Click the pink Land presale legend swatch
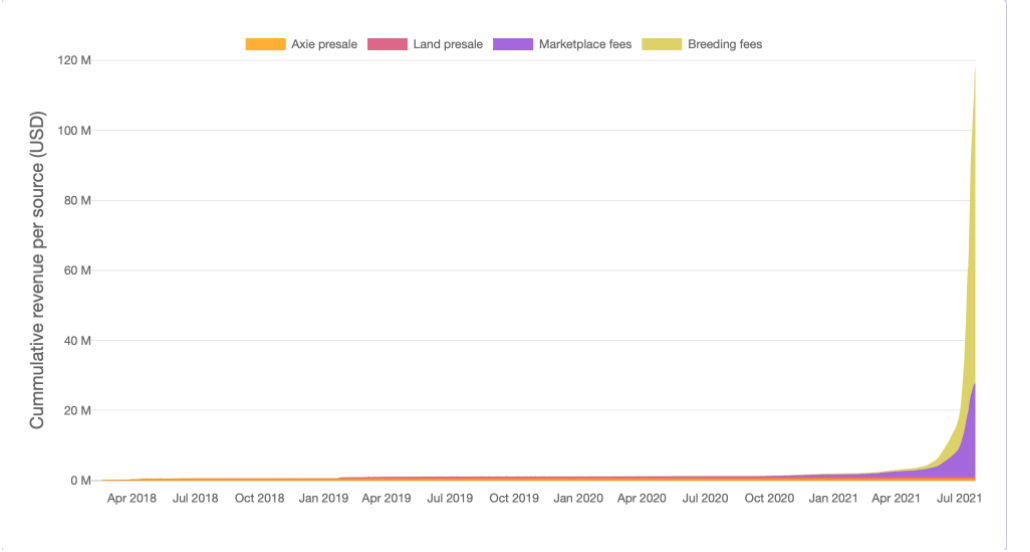The image size is (1030, 552). [388, 44]
